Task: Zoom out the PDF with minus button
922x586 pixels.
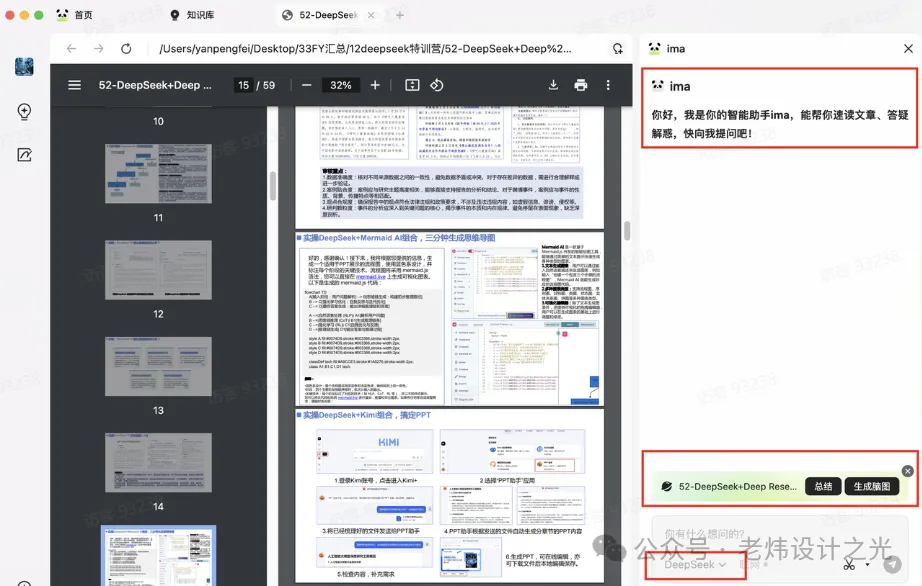Action: click(x=306, y=85)
